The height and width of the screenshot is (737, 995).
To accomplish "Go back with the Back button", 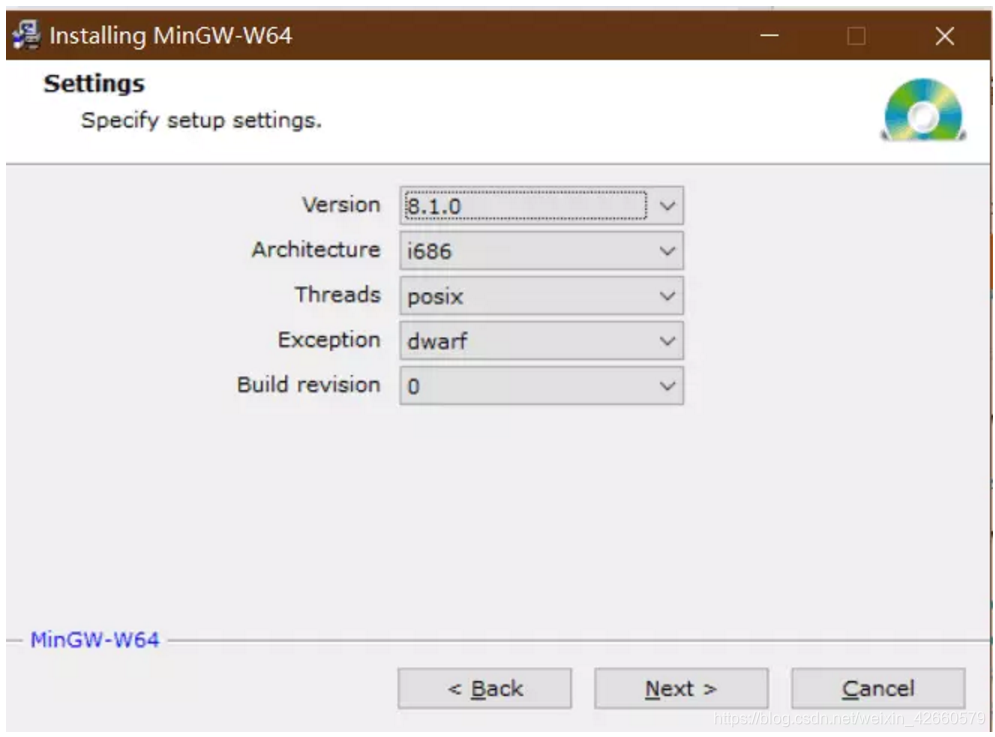I will [x=485, y=688].
